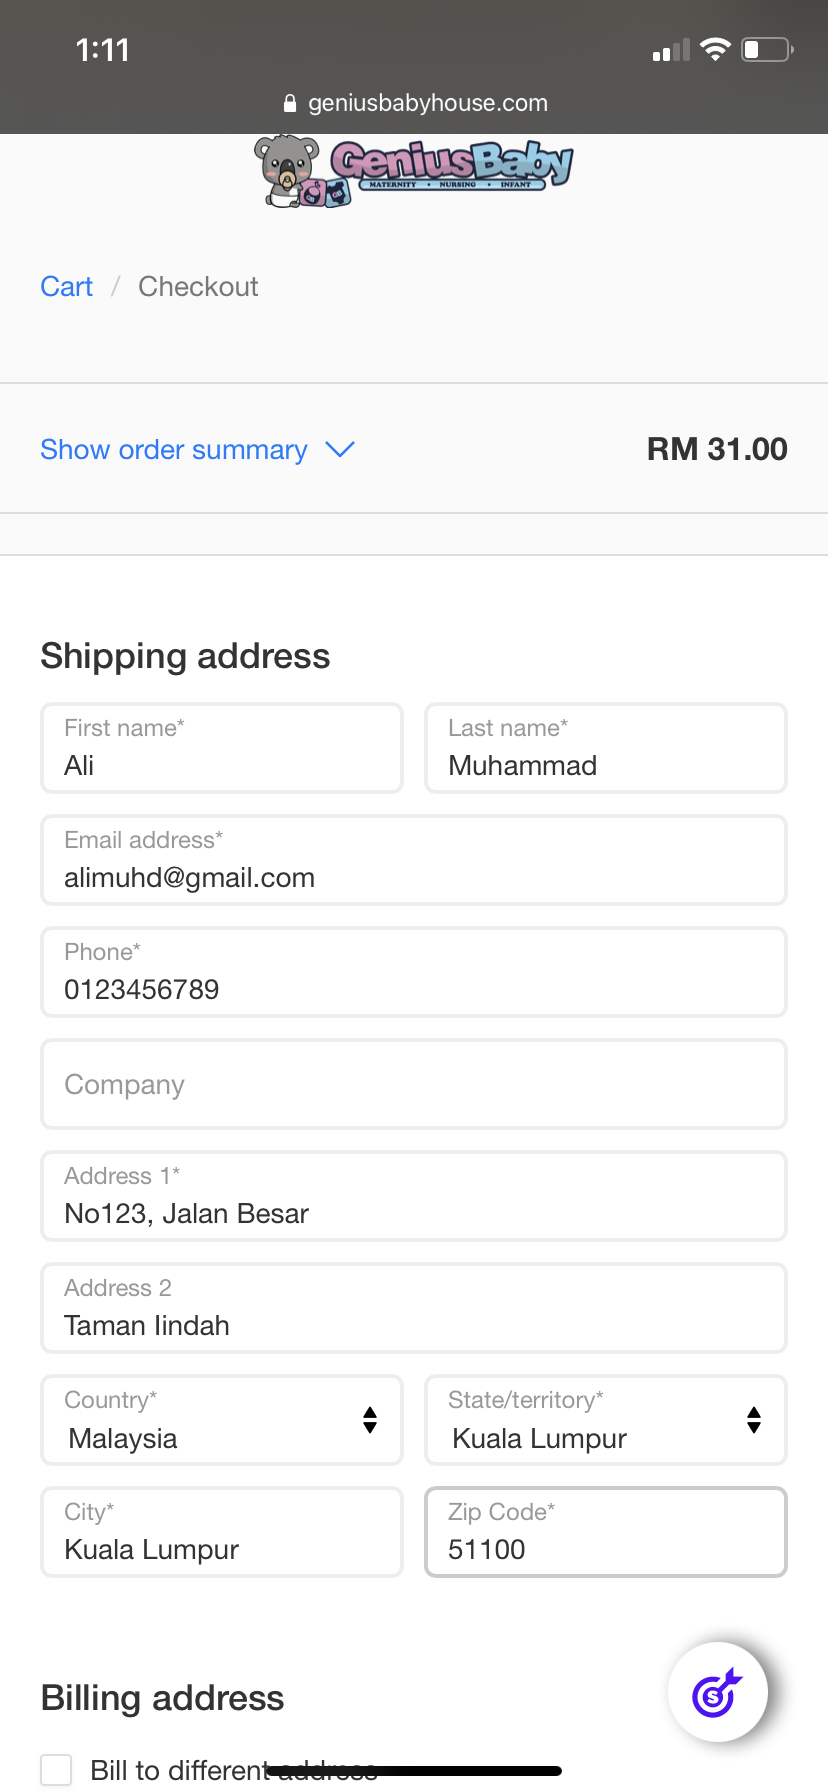Focus the First name field containing Ali

pos(222,748)
